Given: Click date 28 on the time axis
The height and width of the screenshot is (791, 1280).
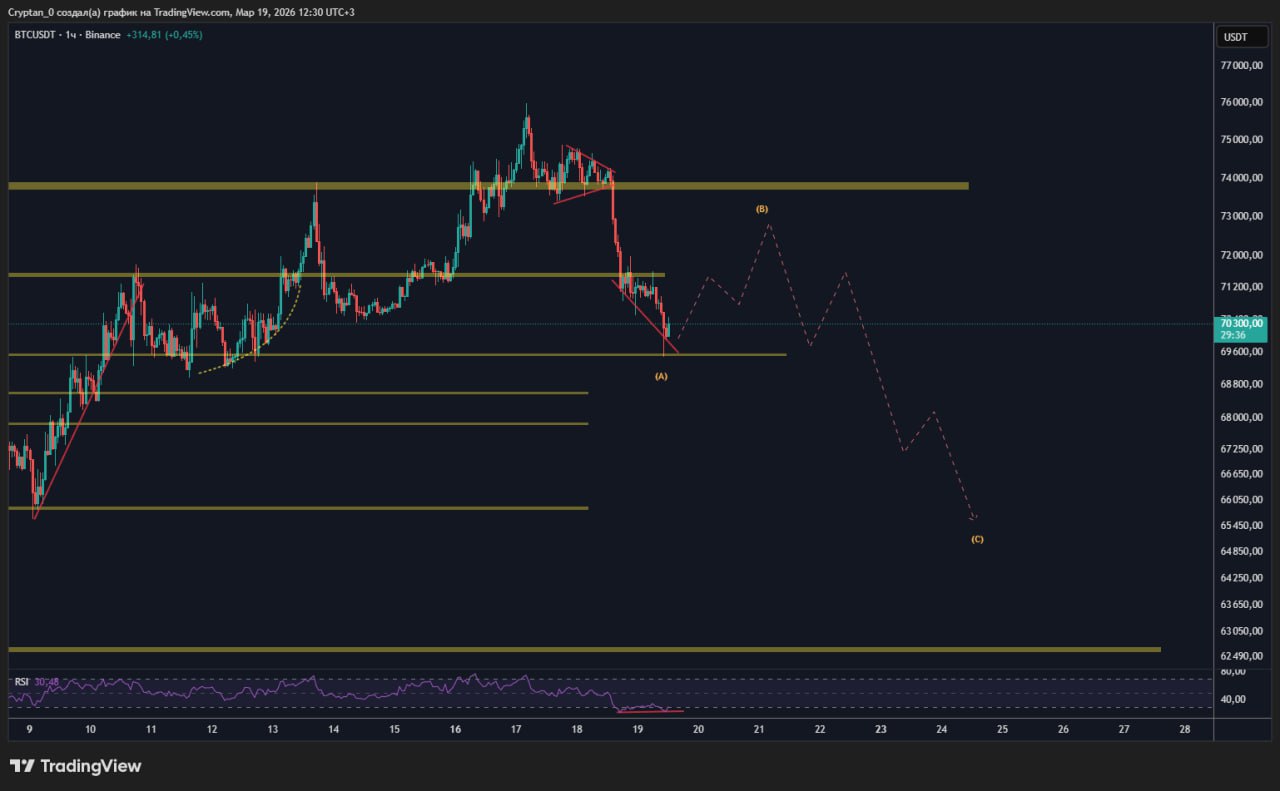Looking at the screenshot, I should (1184, 729).
